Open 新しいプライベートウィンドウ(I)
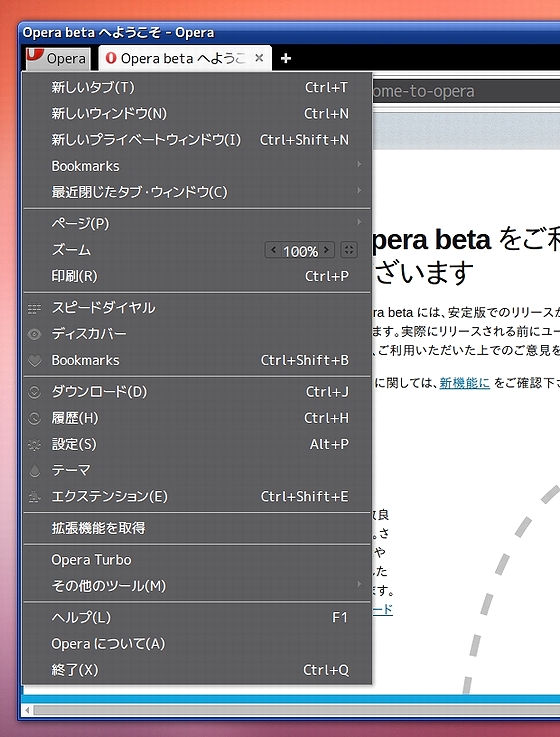 point(197,140)
